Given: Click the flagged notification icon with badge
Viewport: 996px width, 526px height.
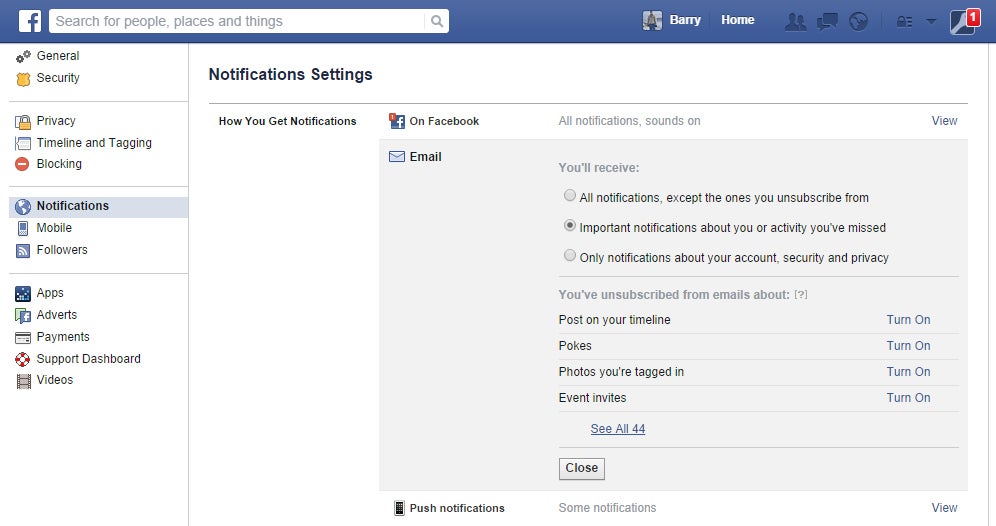Looking at the screenshot, I should 962,21.
